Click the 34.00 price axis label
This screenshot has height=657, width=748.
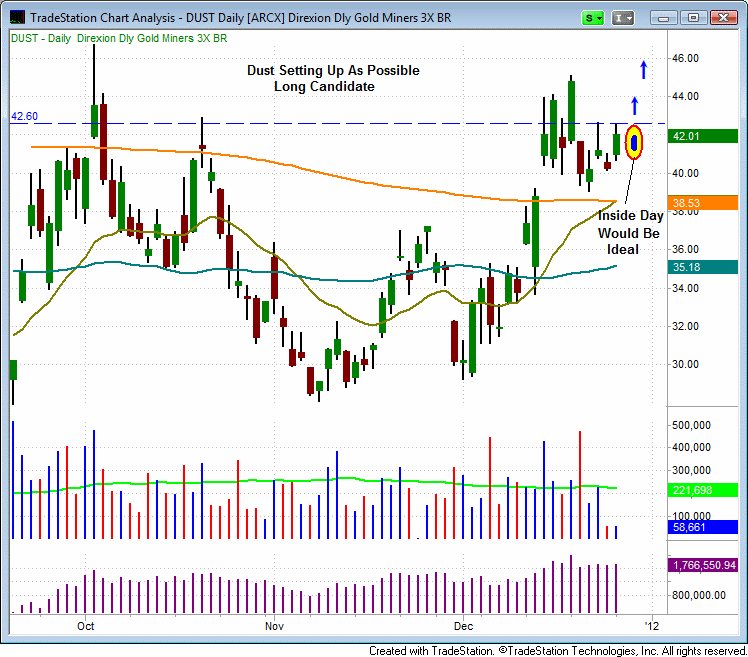[x=686, y=288]
